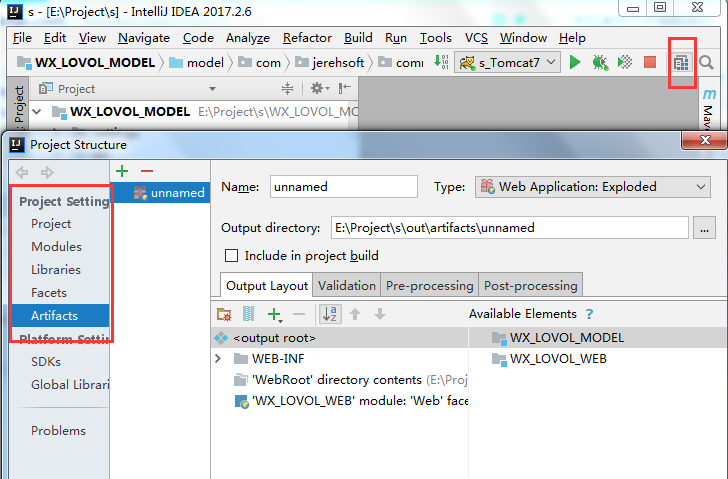Open Tools menu

pos(436,38)
